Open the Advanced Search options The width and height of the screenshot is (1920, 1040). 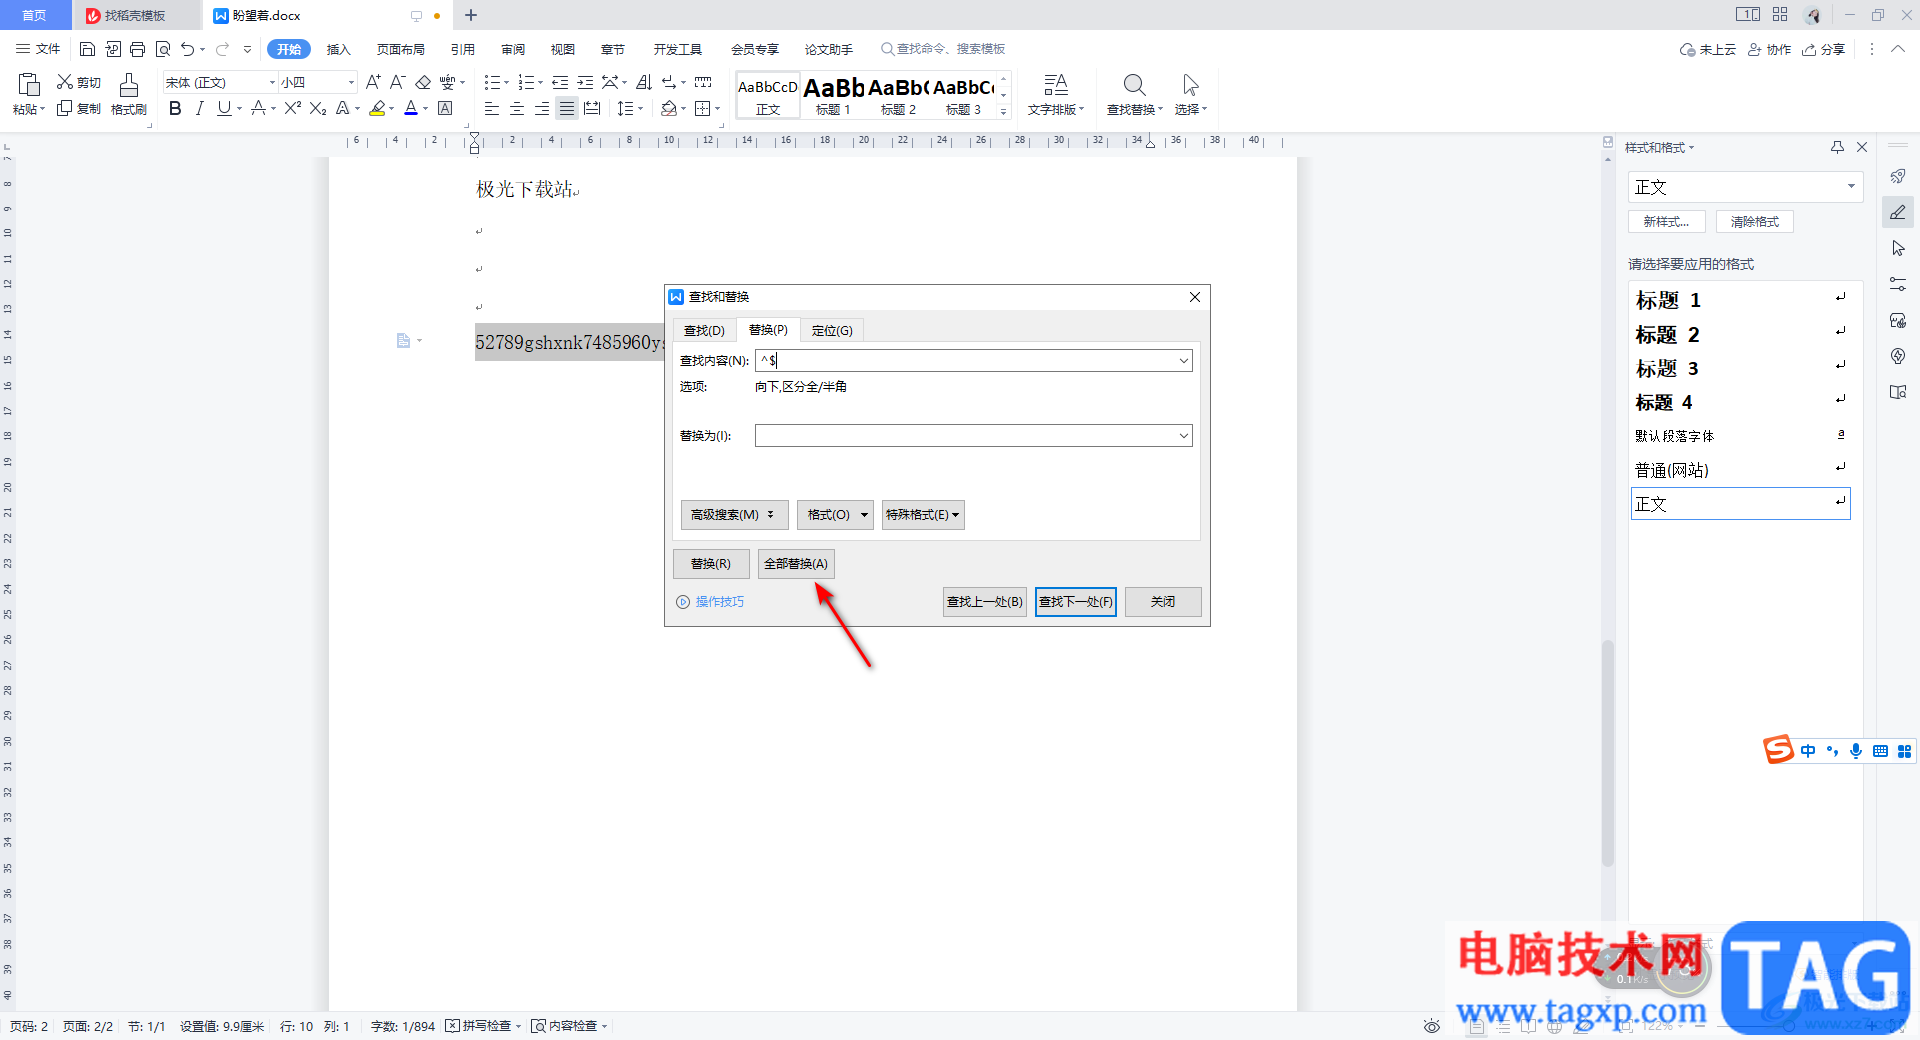[x=734, y=514]
